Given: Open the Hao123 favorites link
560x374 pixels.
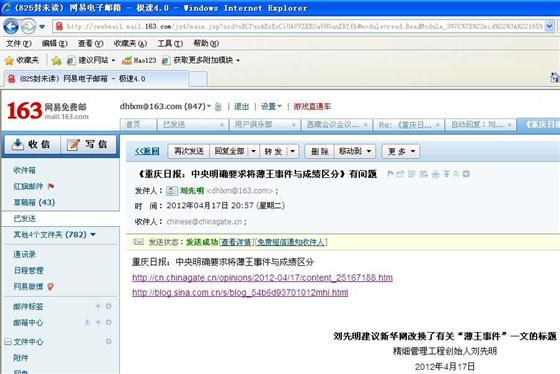Looking at the screenshot, I should pos(139,60).
